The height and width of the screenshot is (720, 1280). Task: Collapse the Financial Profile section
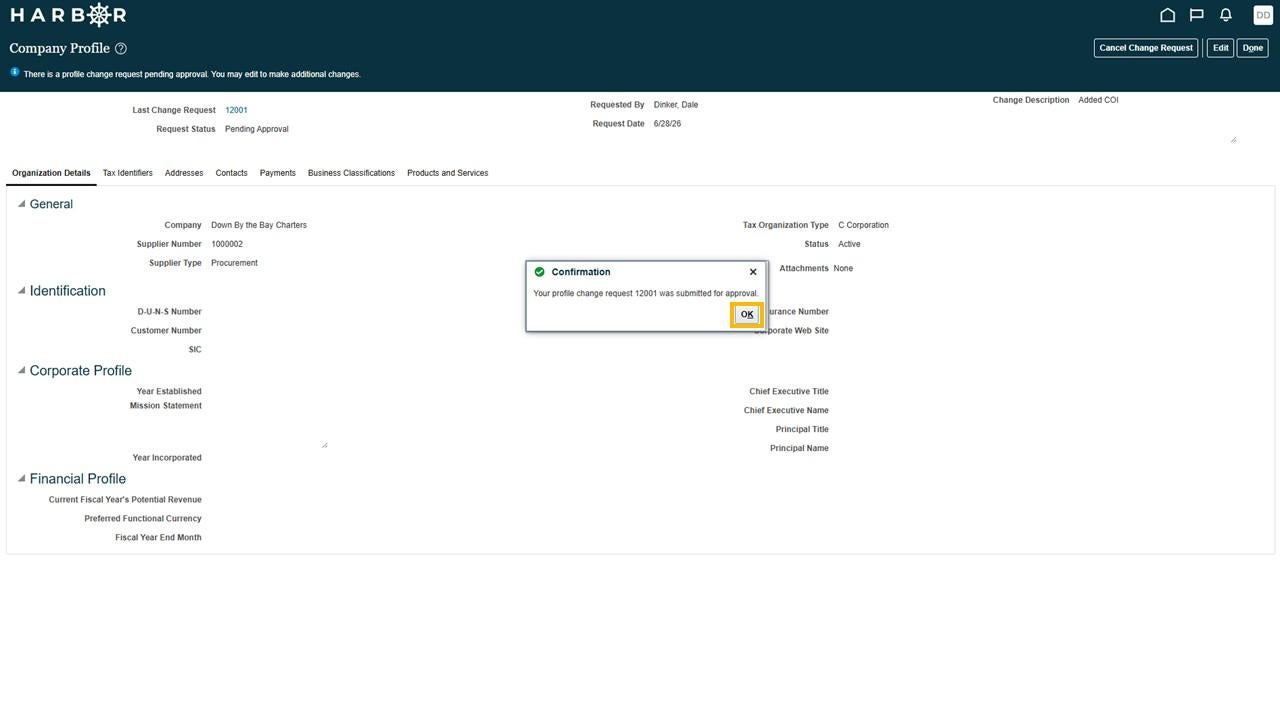21,478
